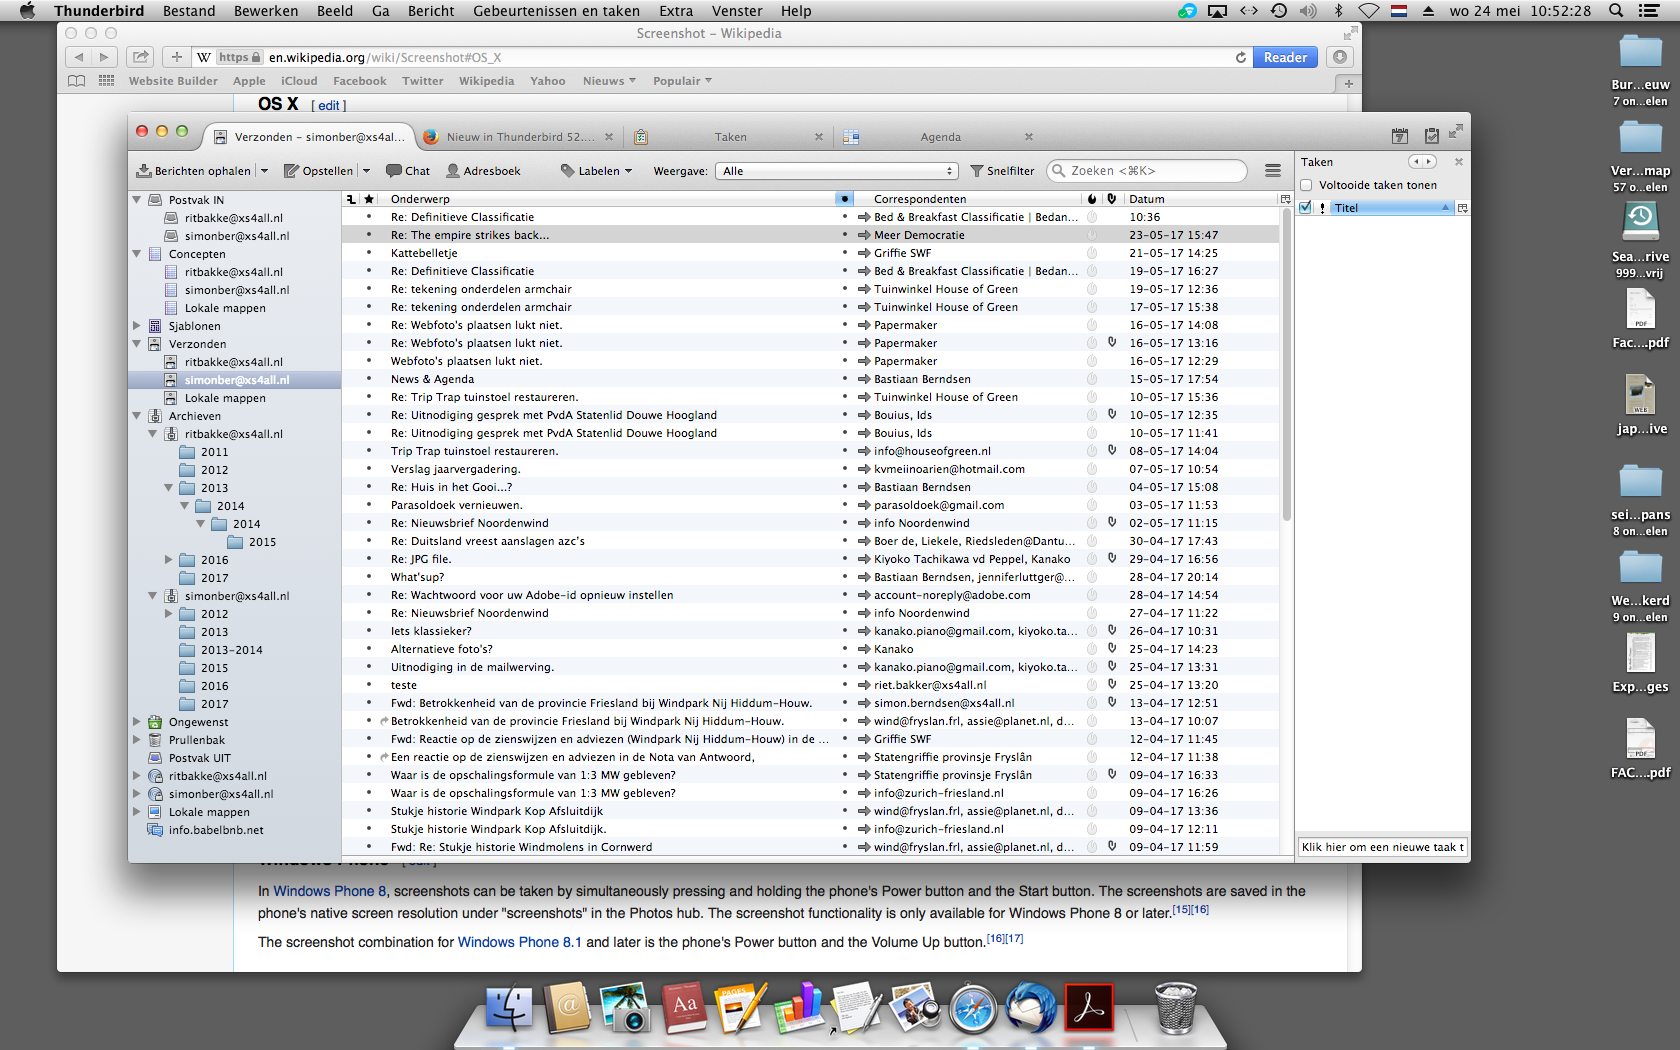Click the star column header icon
The height and width of the screenshot is (1050, 1680).
[369, 199]
